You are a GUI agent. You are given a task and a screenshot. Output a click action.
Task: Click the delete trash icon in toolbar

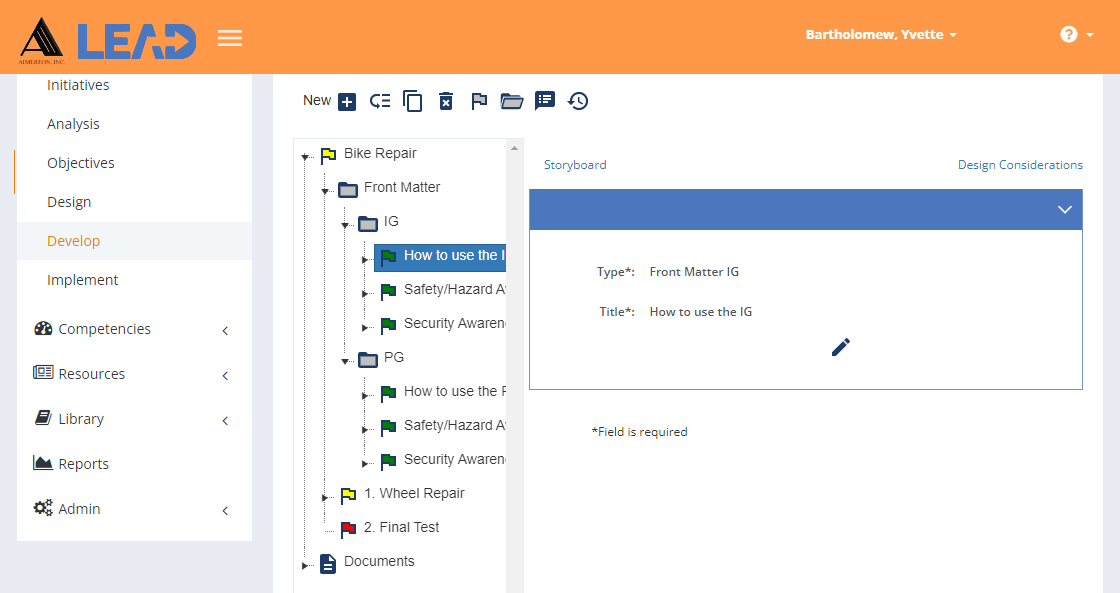[x=446, y=101]
